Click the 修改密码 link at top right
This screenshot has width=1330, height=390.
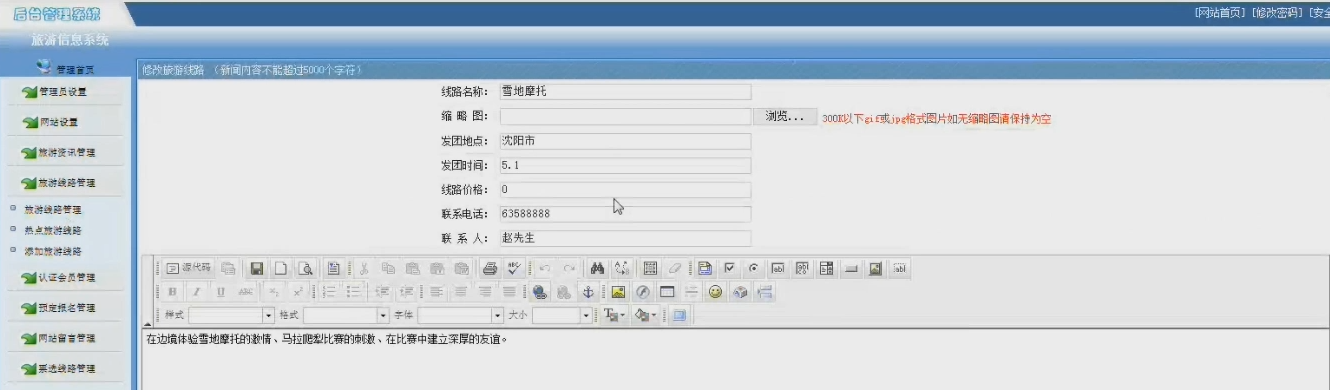click(x=1276, y=13)
